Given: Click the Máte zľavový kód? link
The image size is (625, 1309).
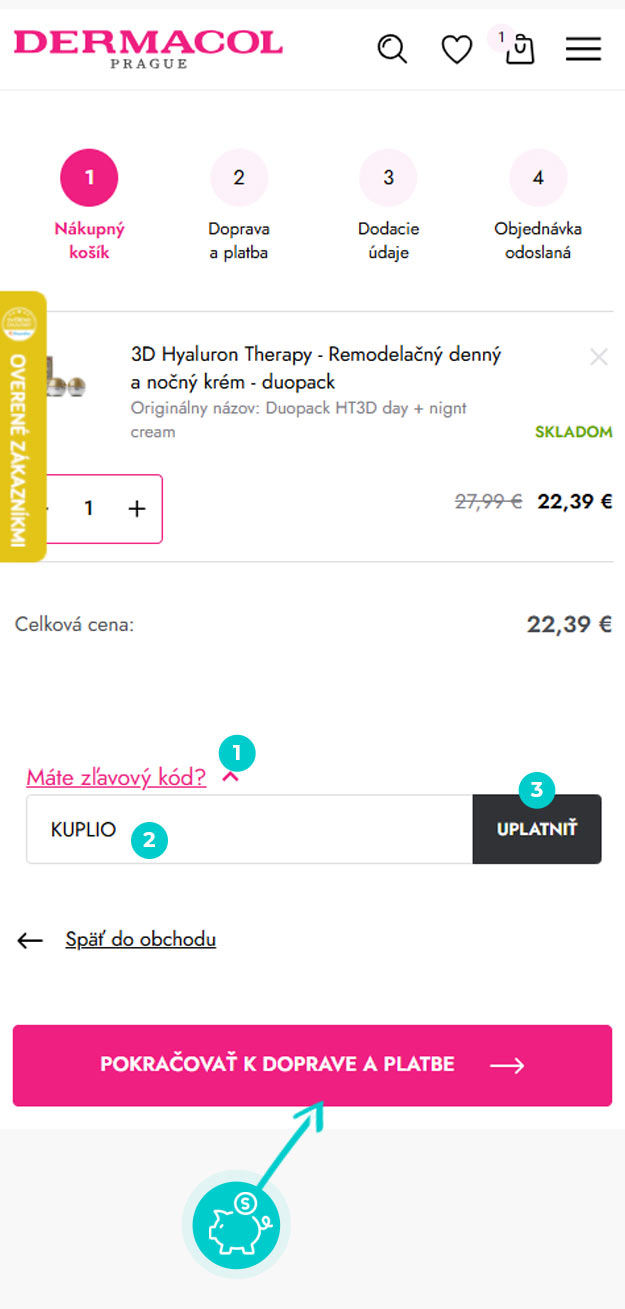Looking at the screenshot, I should (116, 777).
